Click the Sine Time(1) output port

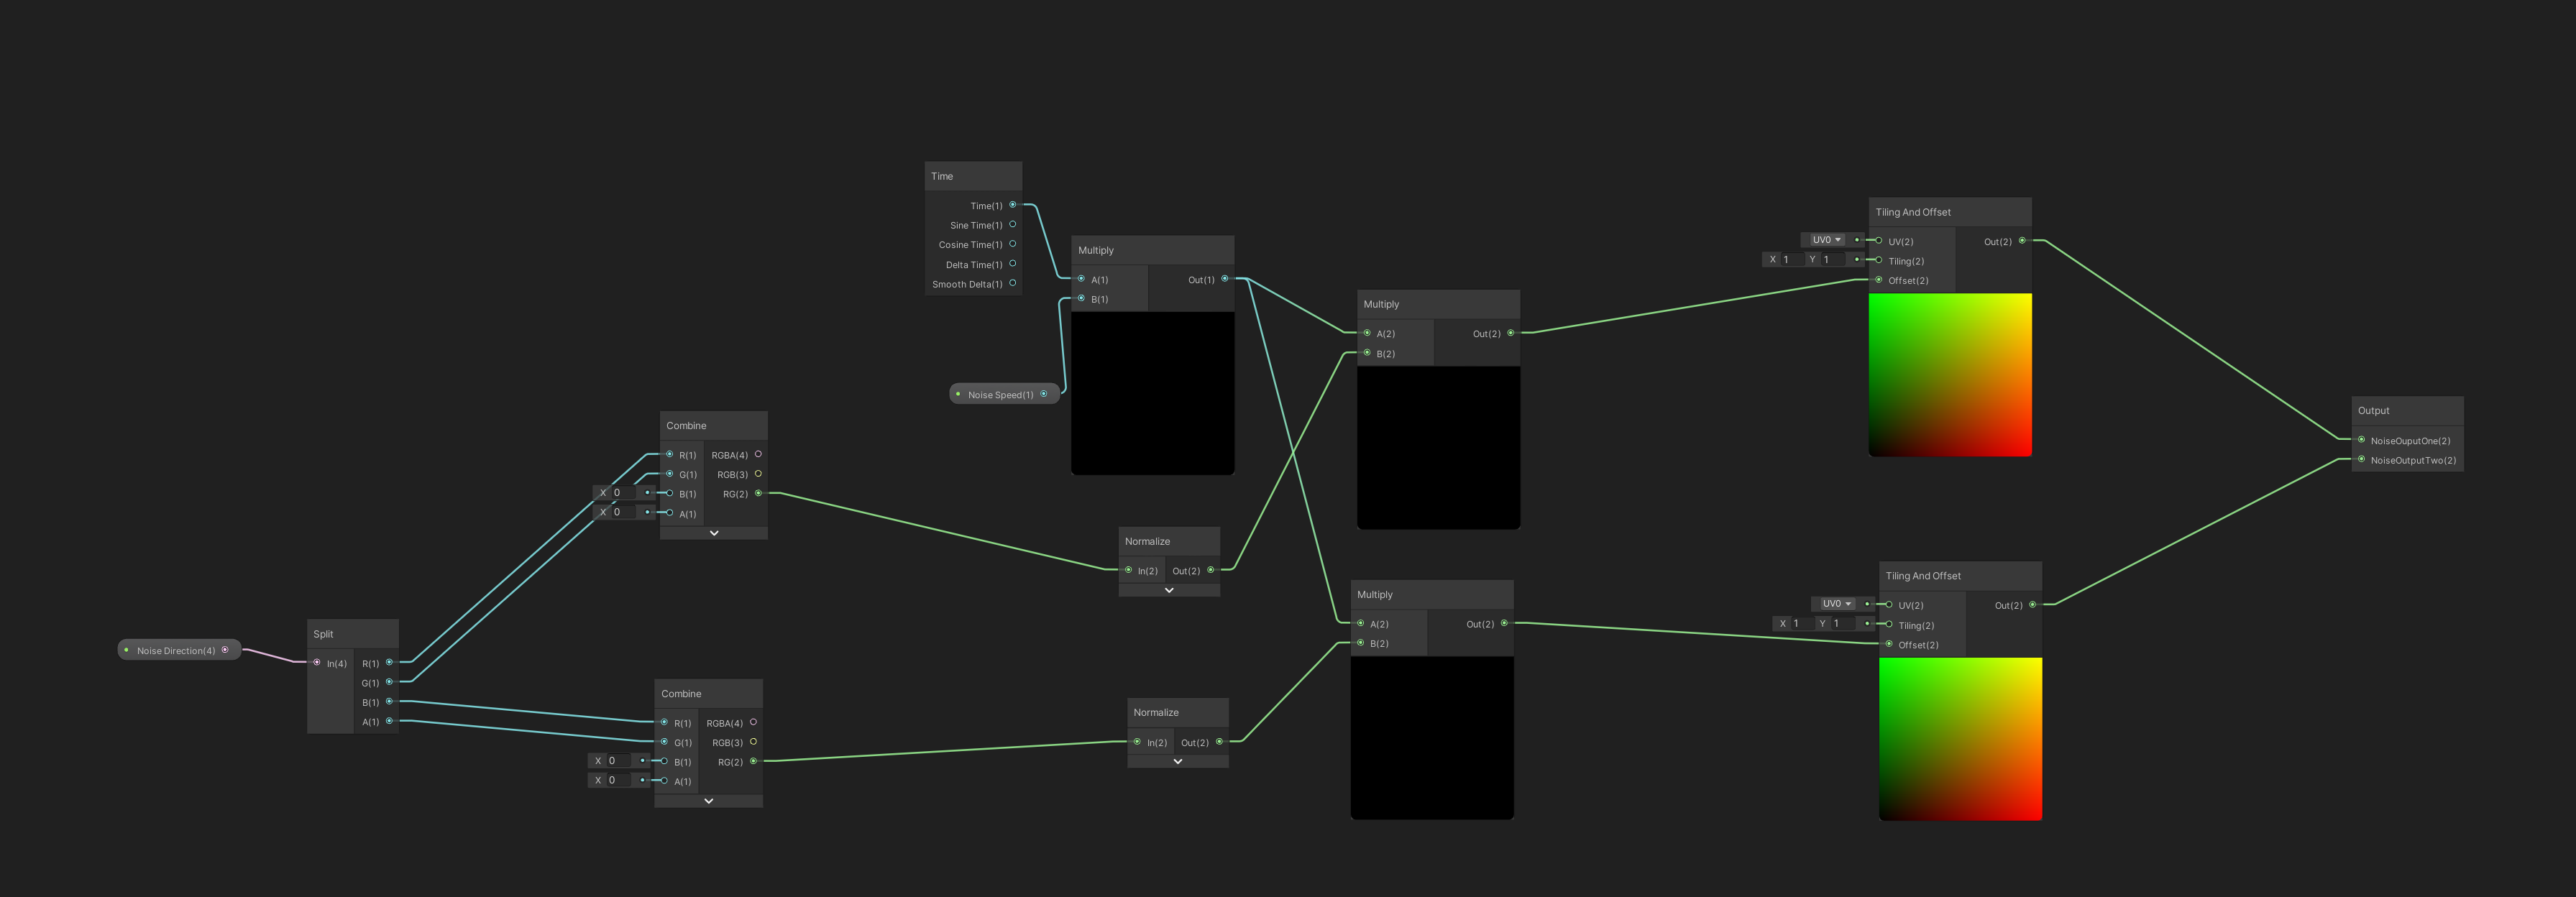tap(1012, 225)
